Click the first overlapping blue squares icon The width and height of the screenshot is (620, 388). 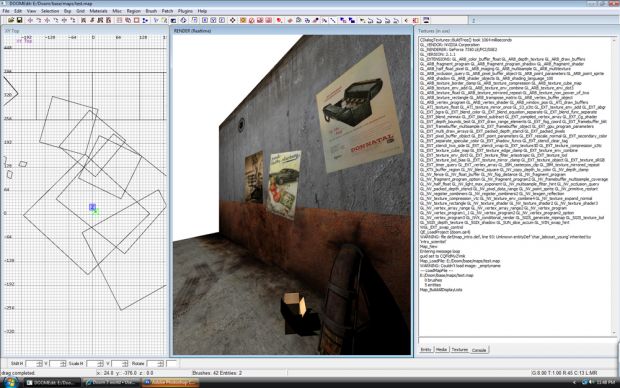pyautogui.click(x=343, y=20)
